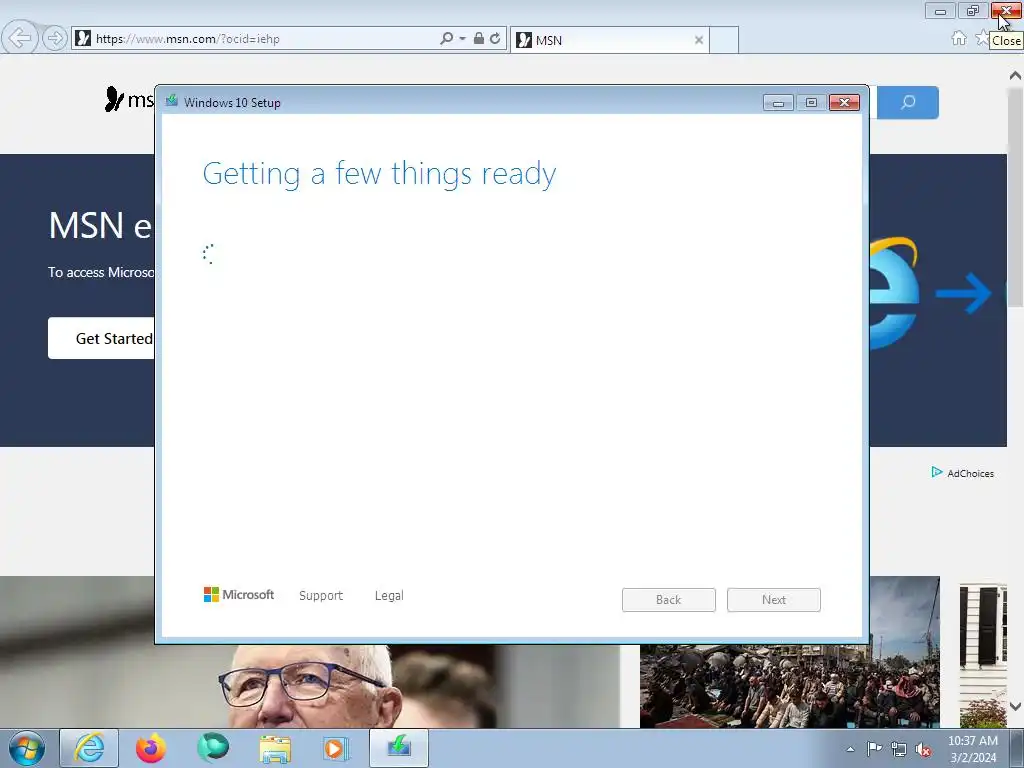The width and height of the screenshot is (1024, 768).
Task: Go back with Internet Explorer's back arrow
Action: click(20, 38)
